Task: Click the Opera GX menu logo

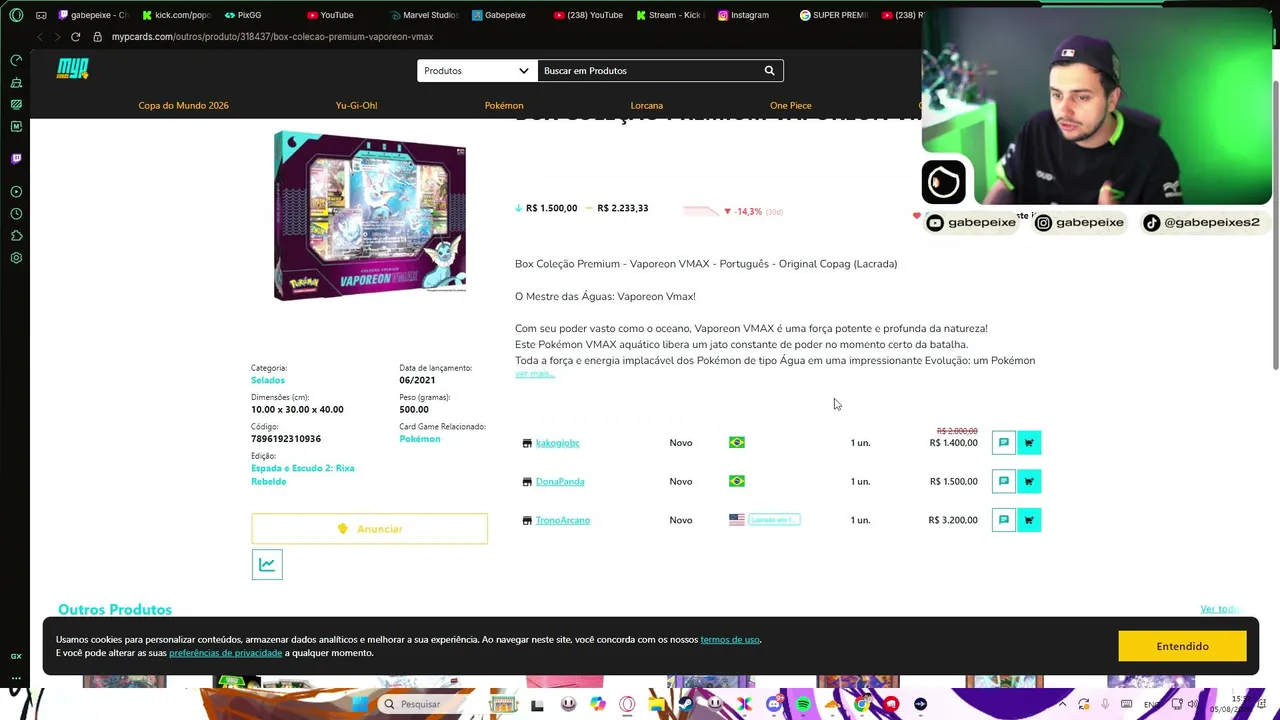Action: (x=16, y=15)
